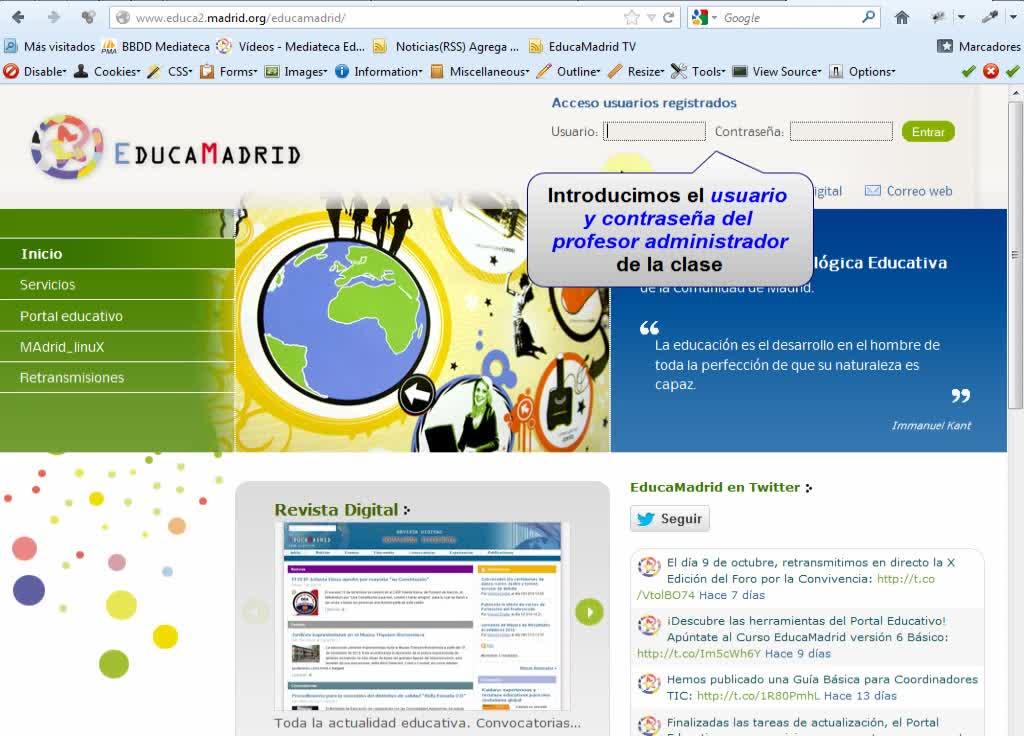This screenshot has height=736, width=1024.
Task: Click the globe illustration in the banner
Action: pyautogui.click(x=344, y=320)
